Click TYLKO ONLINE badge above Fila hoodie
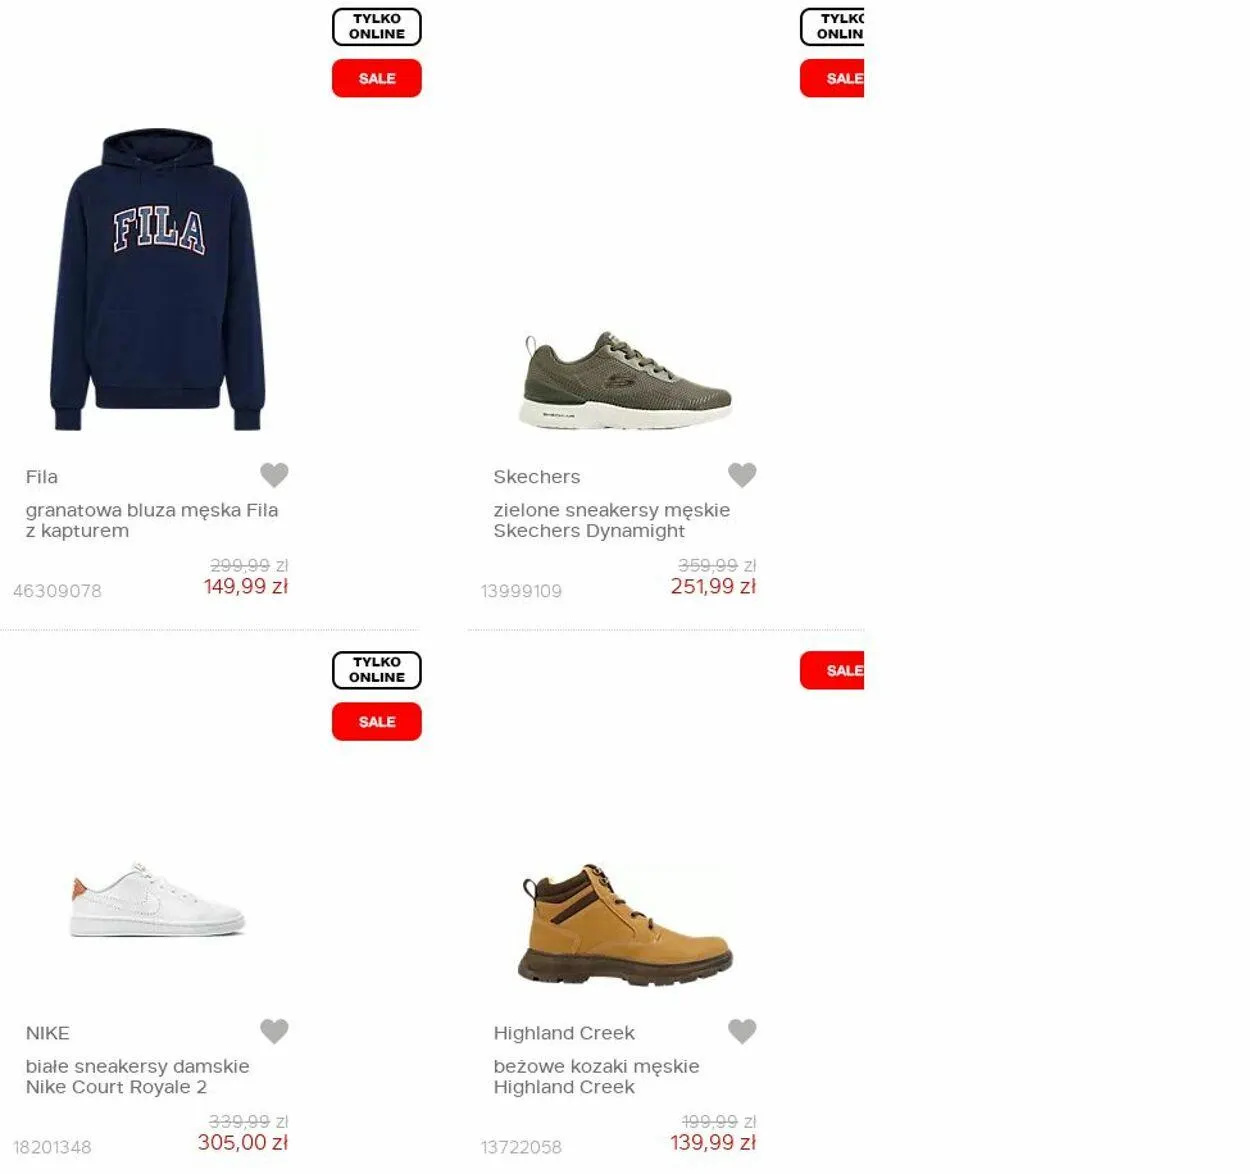Screen dimensions: 1250x1174 [377, 27]
